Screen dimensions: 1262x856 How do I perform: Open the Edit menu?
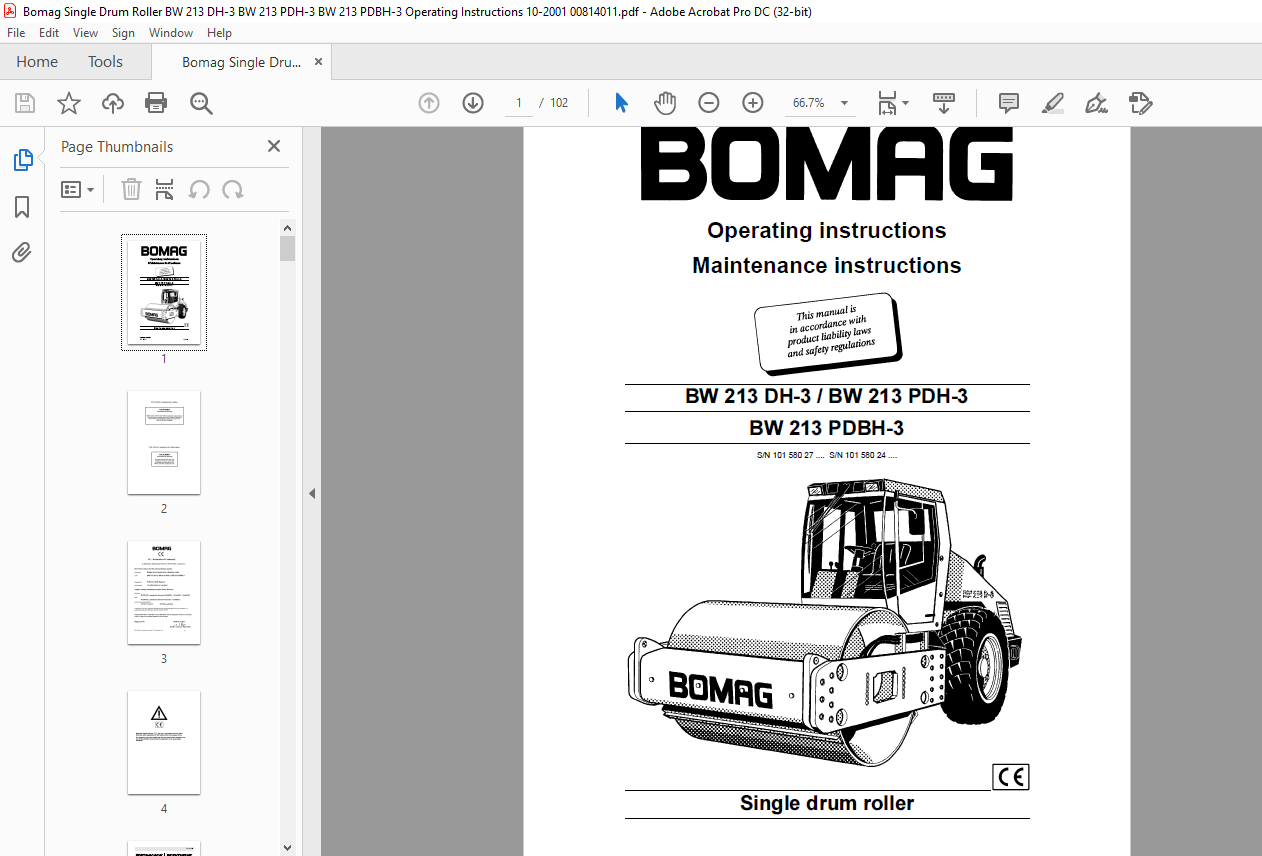[x=49, y=33]
